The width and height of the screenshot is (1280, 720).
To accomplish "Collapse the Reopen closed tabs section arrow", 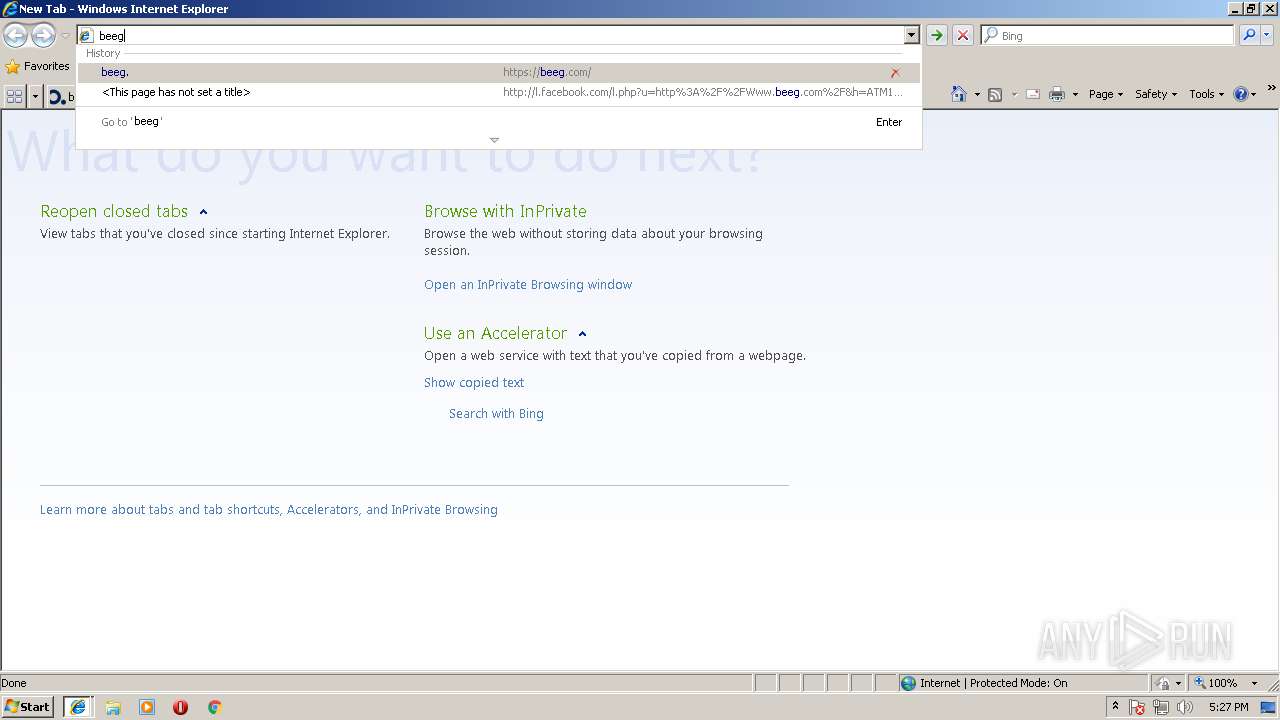I will point(203,212).
